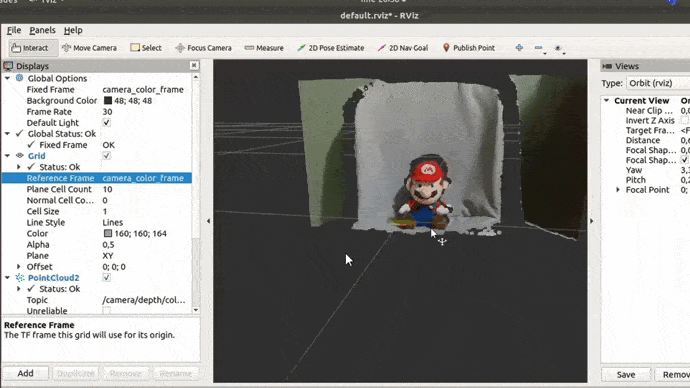Viewport: 690px width, 388px height.
Task: Toggle the Invert Z Axis checkbox
Action: pos(685,120)
